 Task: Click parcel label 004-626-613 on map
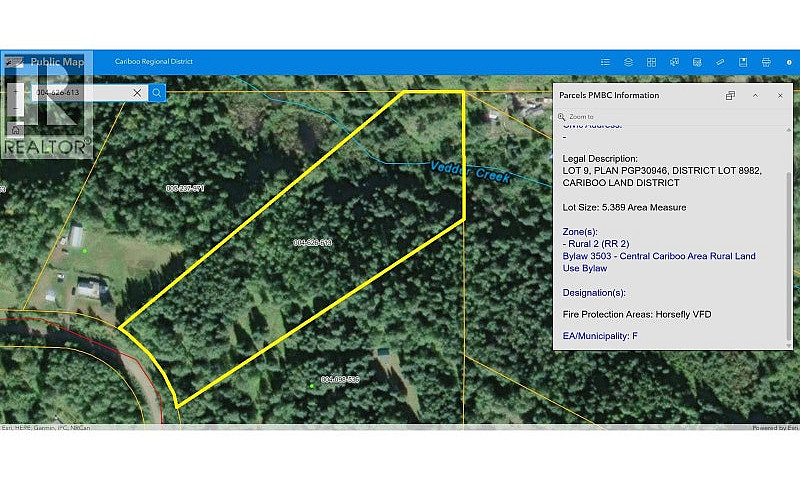[x=313, y=243]
